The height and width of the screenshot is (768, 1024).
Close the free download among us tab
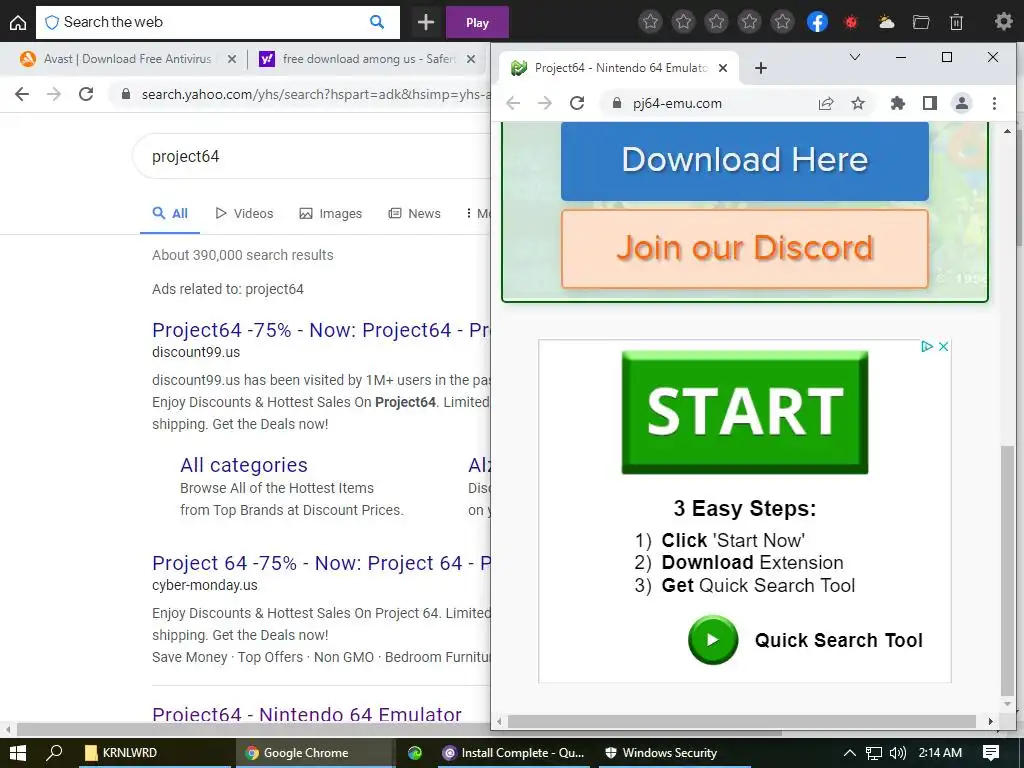(470, 59)
